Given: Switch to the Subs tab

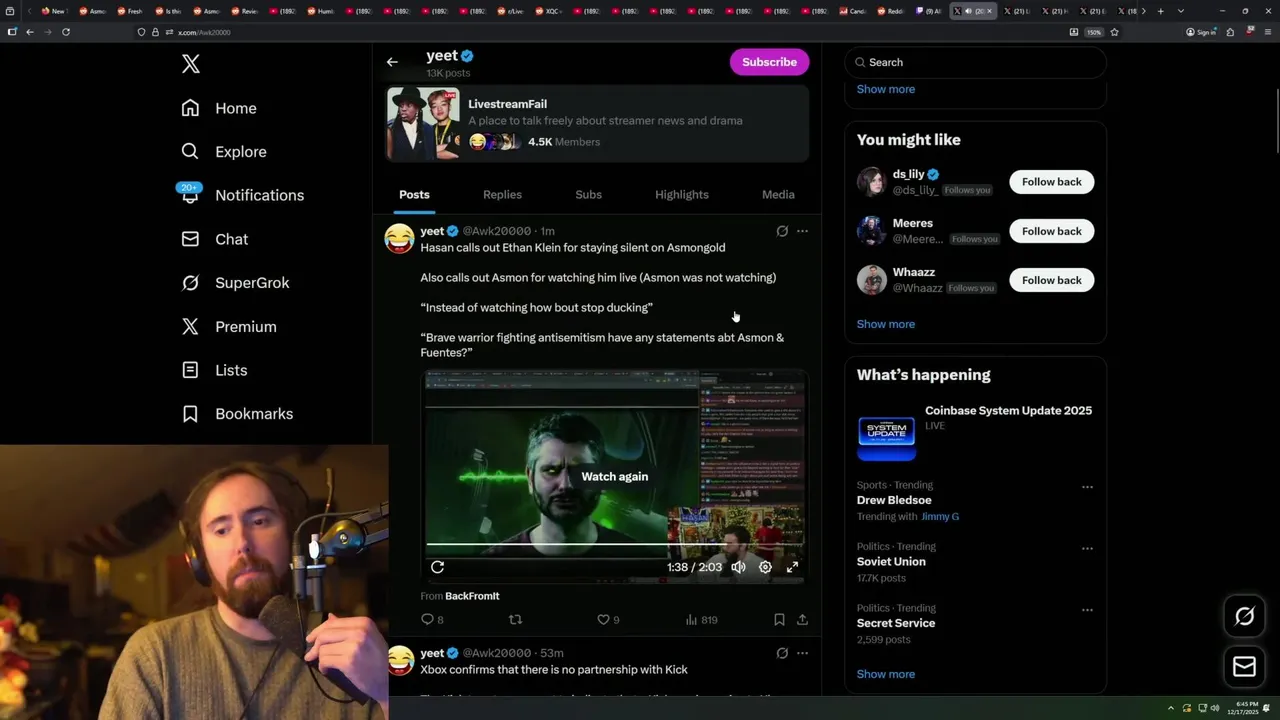Looking at the screenshot, I should tap(588, 195).
